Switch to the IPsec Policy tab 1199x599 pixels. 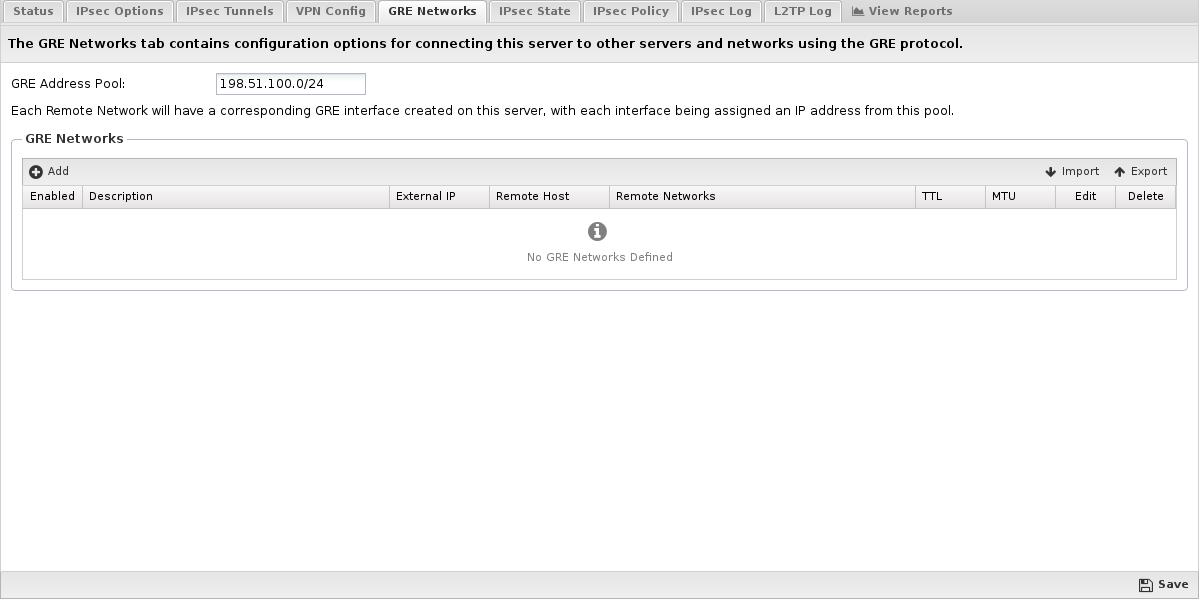coord(631,12)
